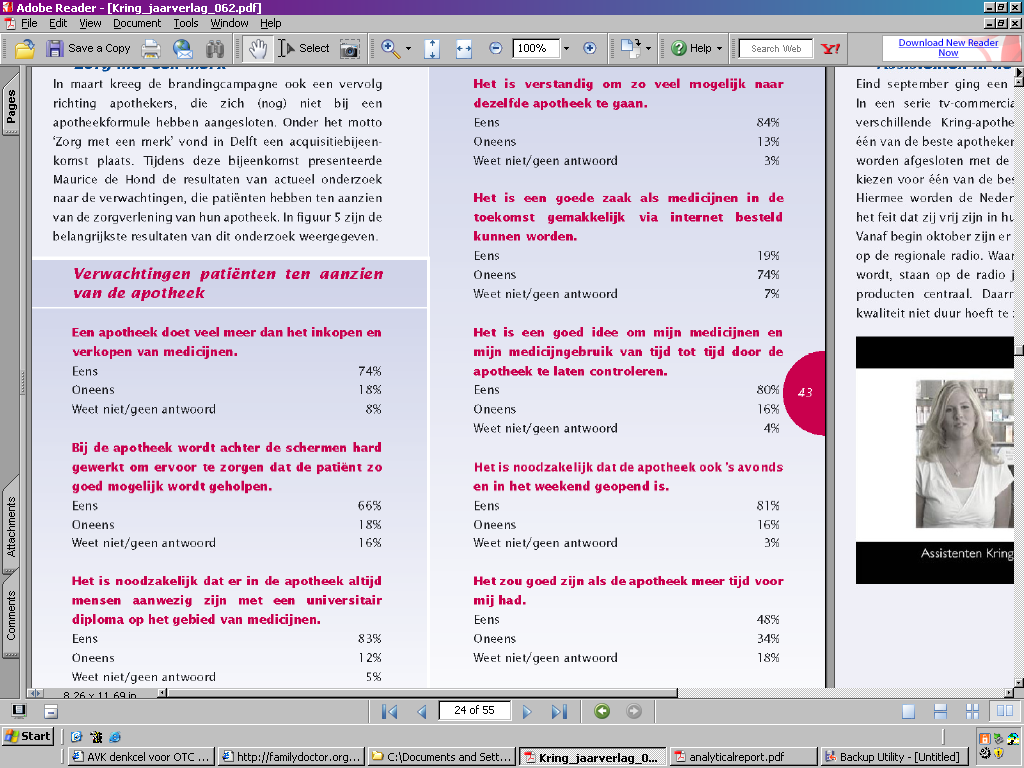1024x768 pixels.
Task: Click the Kring_jaarverlag taskbar button
Action: [593, 757]
